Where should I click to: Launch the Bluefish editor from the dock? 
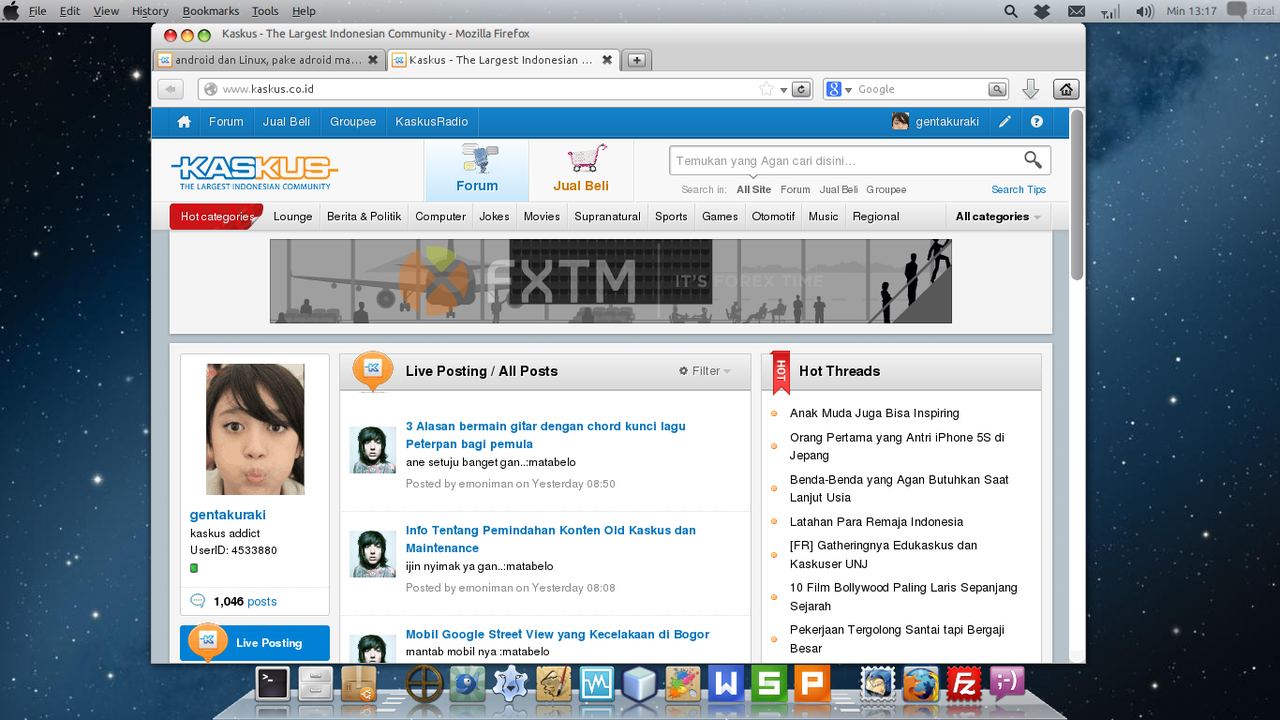tap(467, 684)
